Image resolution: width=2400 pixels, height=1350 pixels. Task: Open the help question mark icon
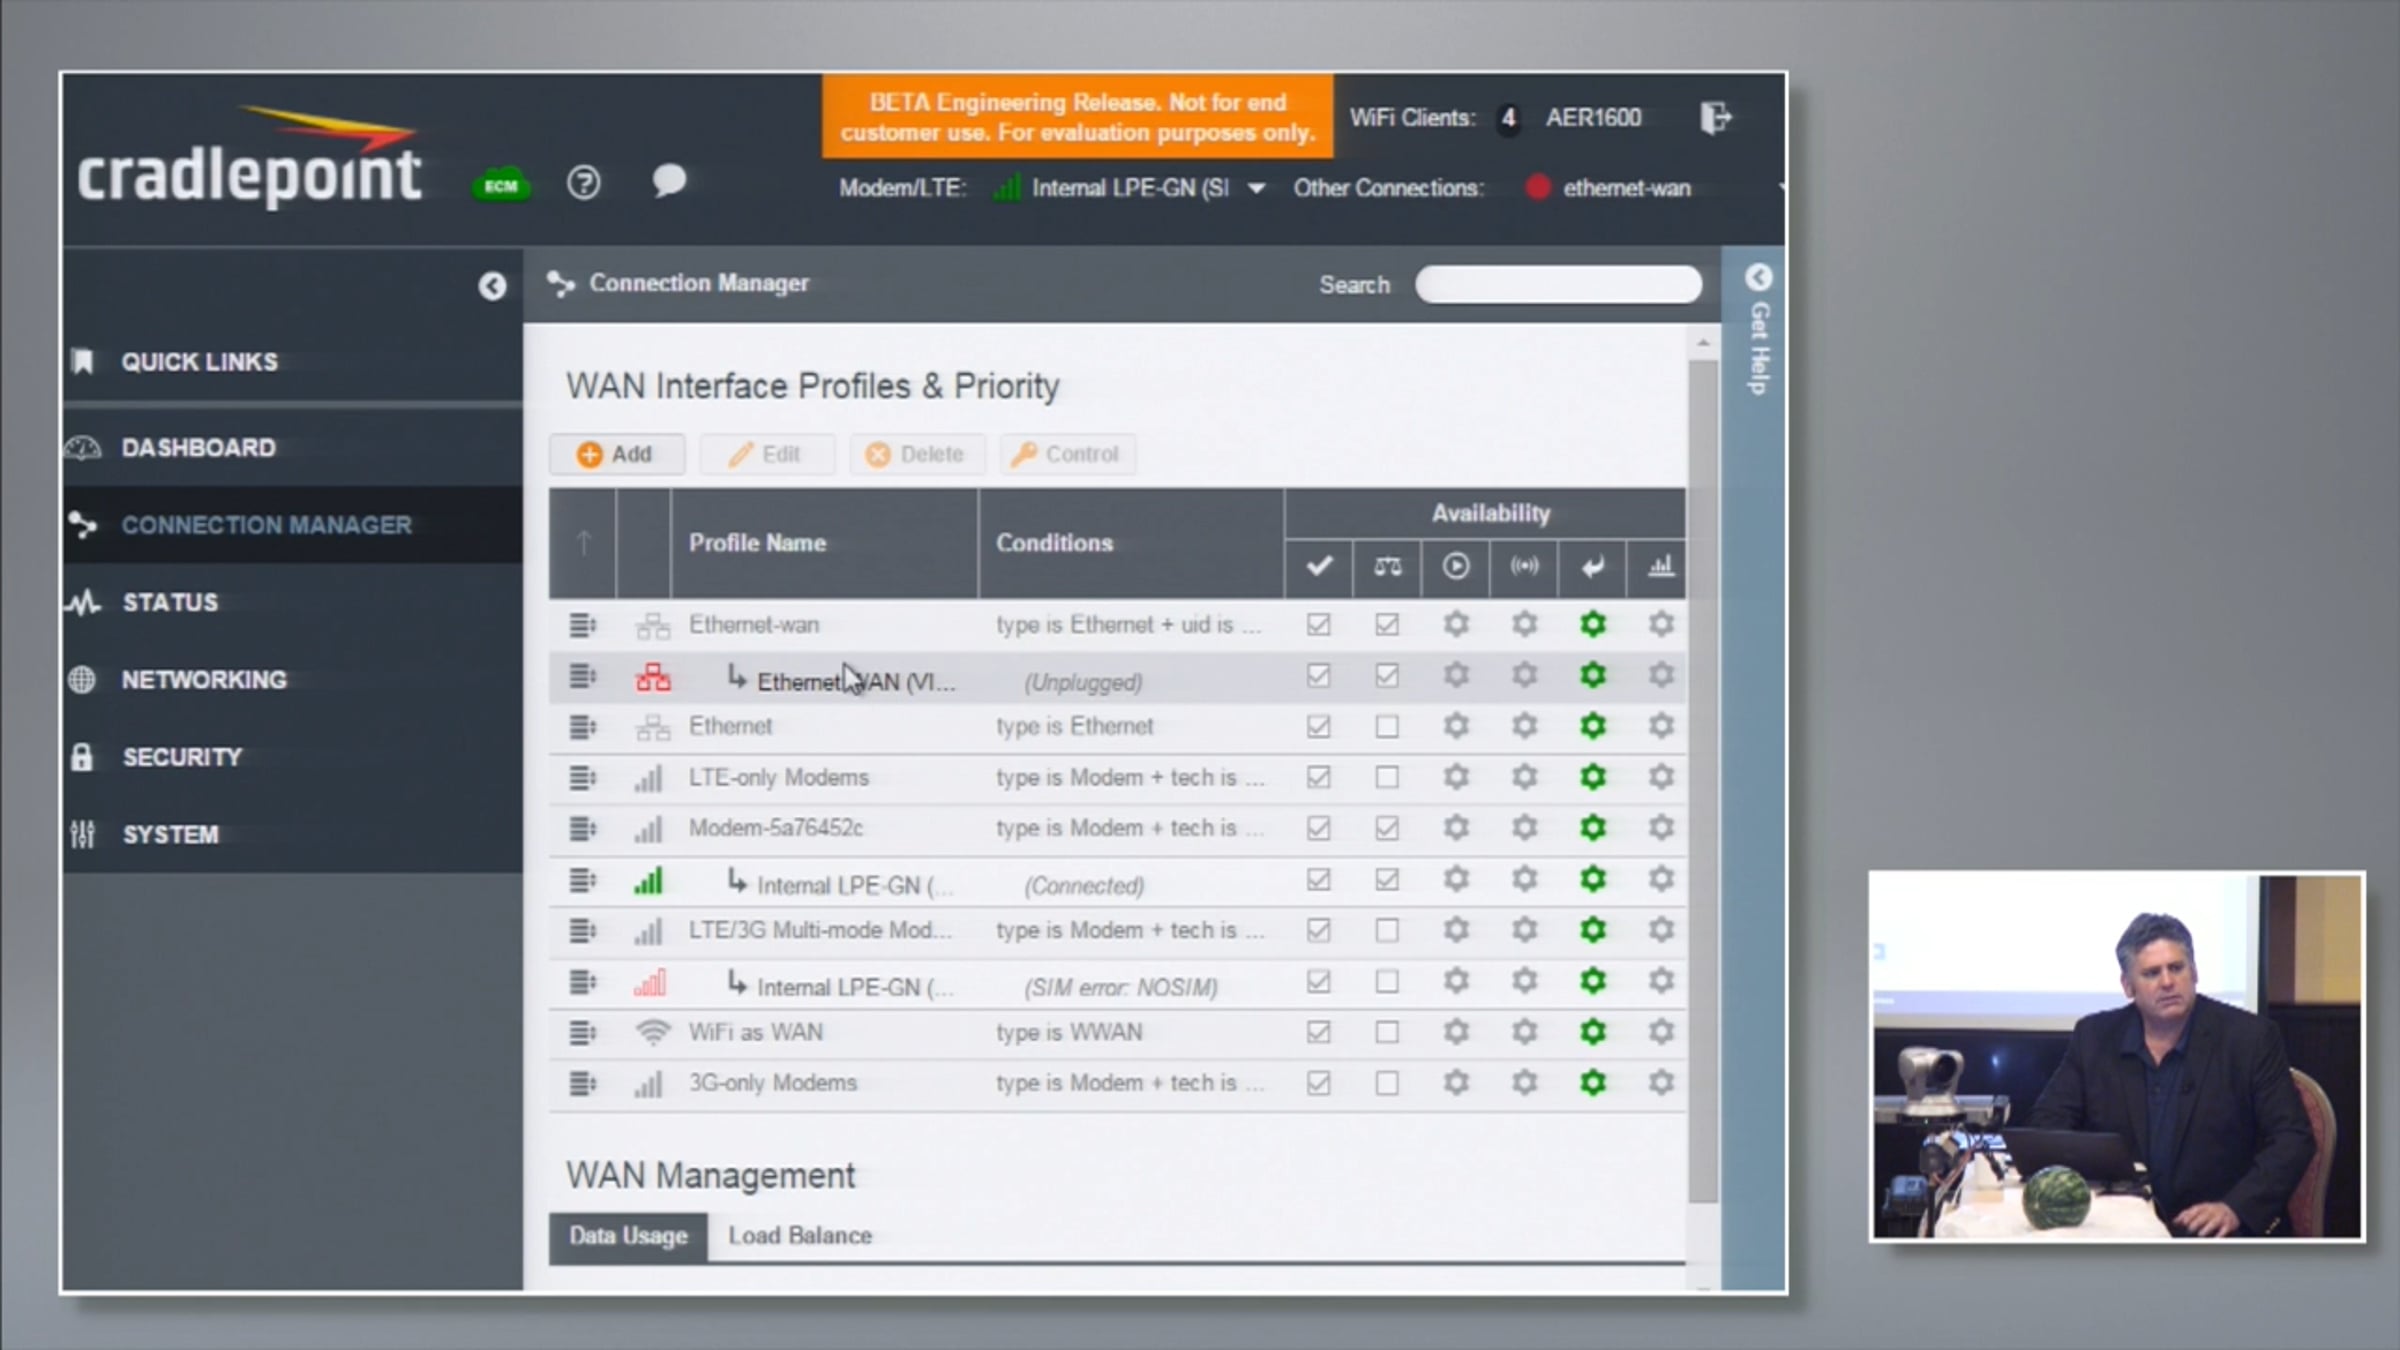584,183
